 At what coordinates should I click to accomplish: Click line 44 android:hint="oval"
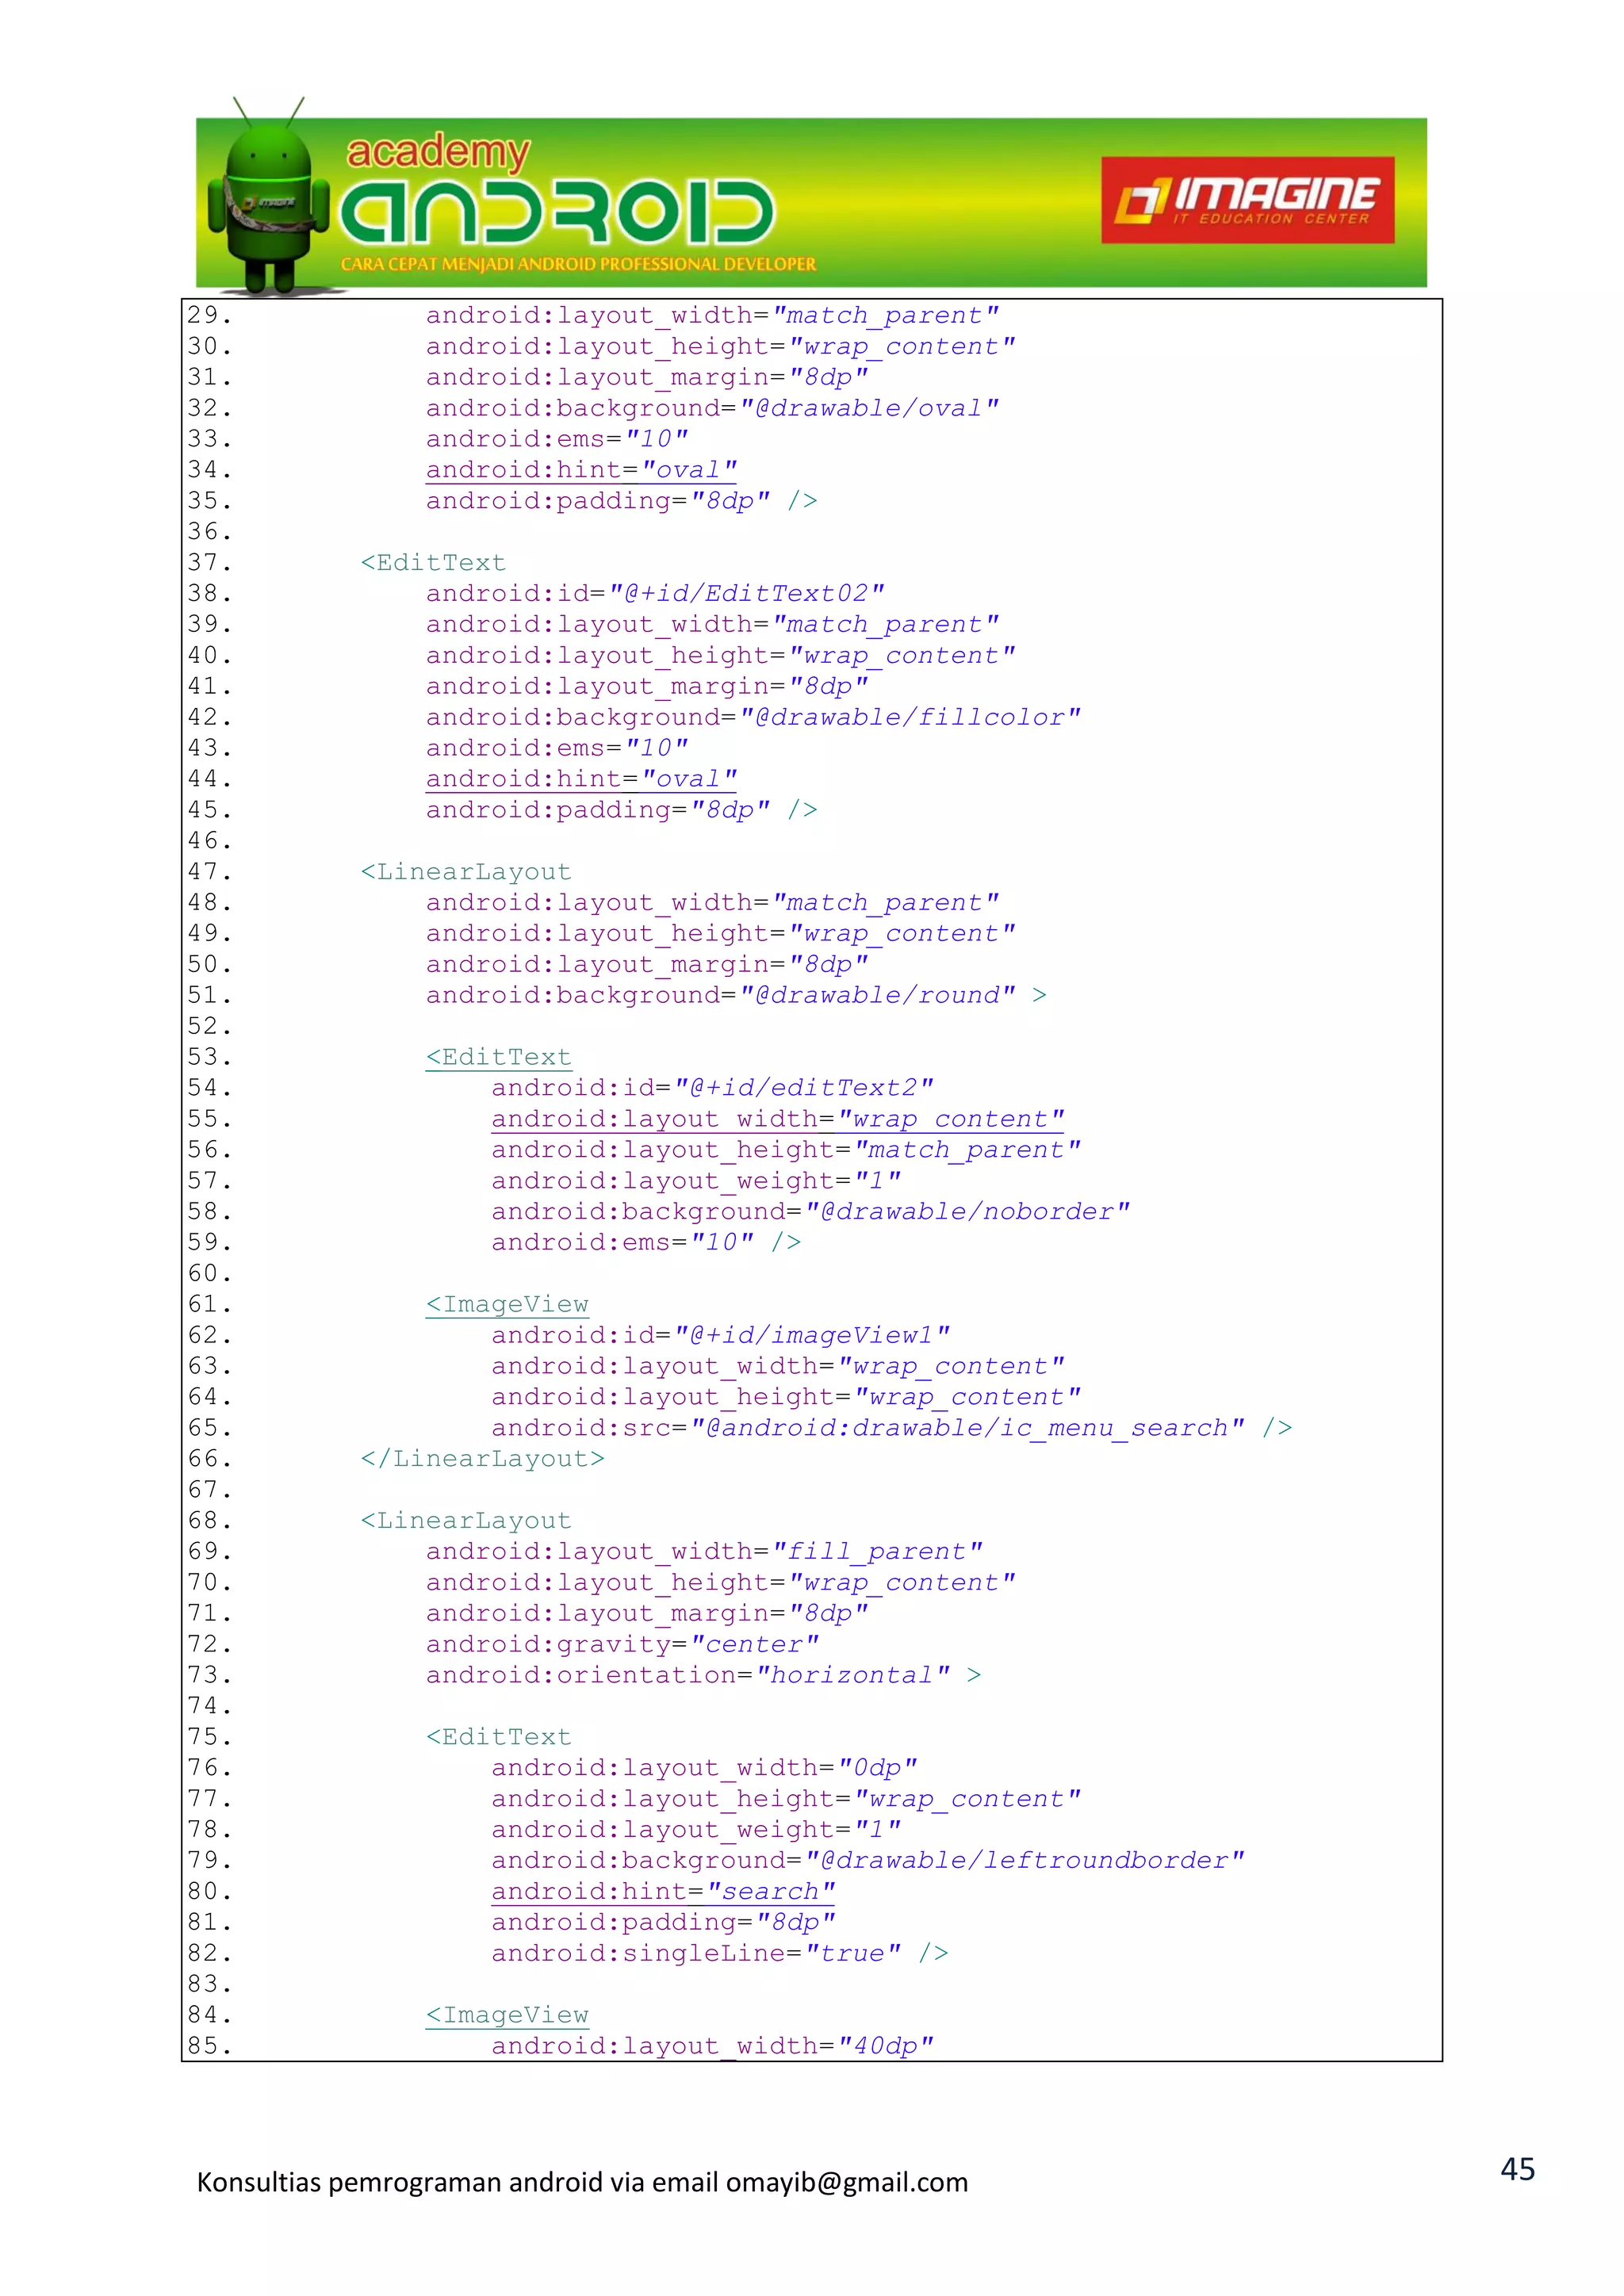coord(581,779)
